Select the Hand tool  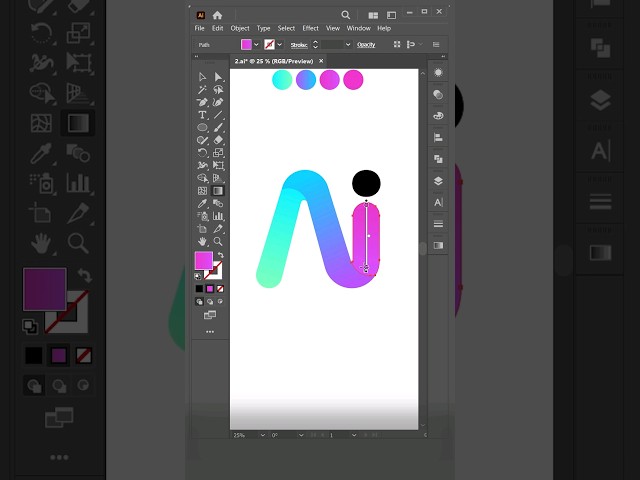click(202, 241)
